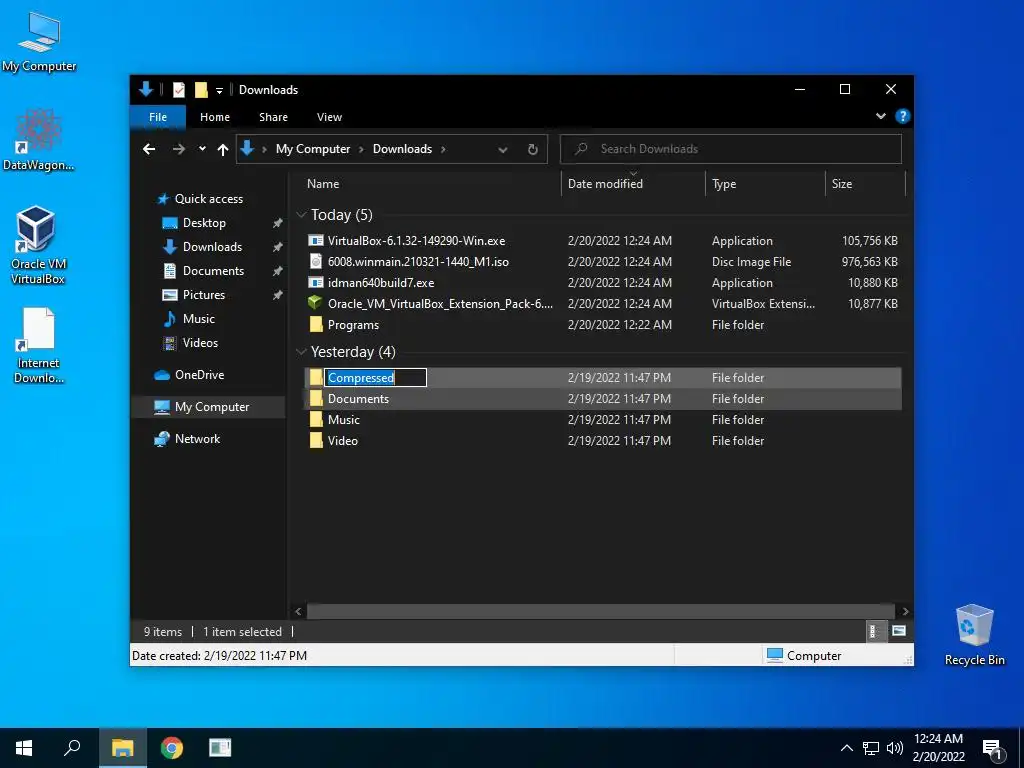Open the recent locations dropdown arrow
Image resolution: width=1024 pixels, height=768 pixels.
(202, 149)
